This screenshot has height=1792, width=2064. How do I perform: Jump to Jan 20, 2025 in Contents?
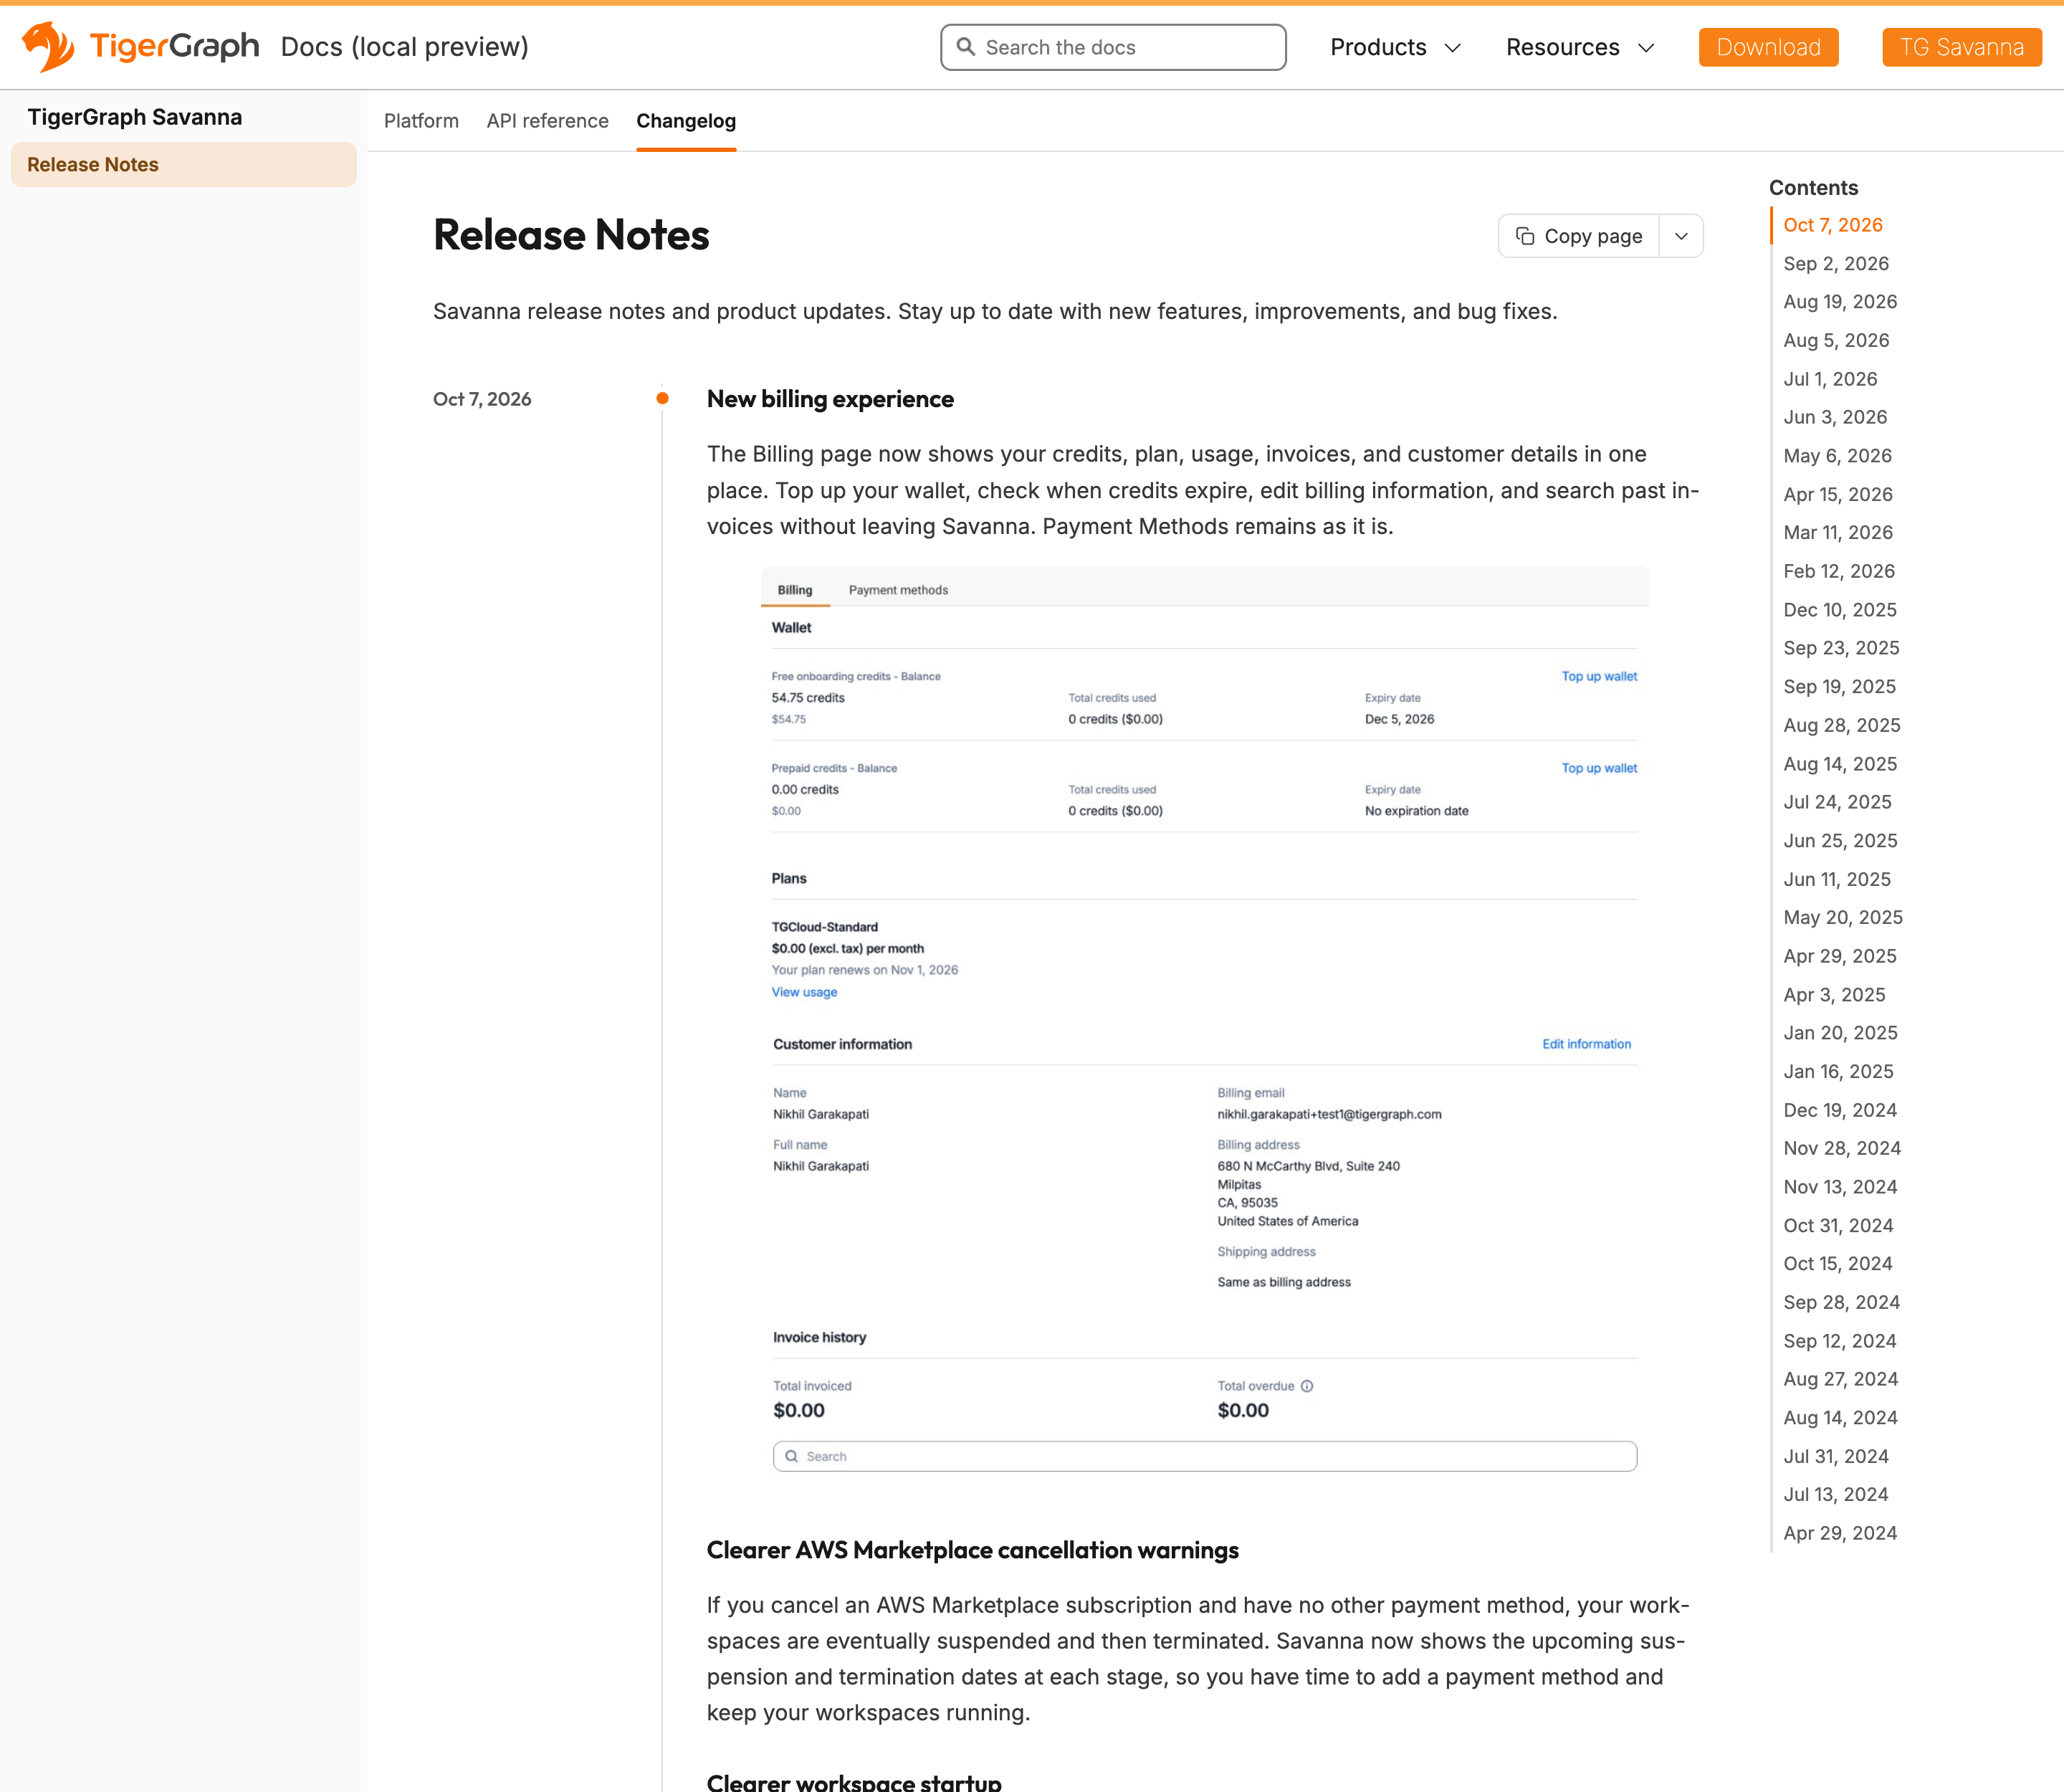(x=1840, y=1033)
